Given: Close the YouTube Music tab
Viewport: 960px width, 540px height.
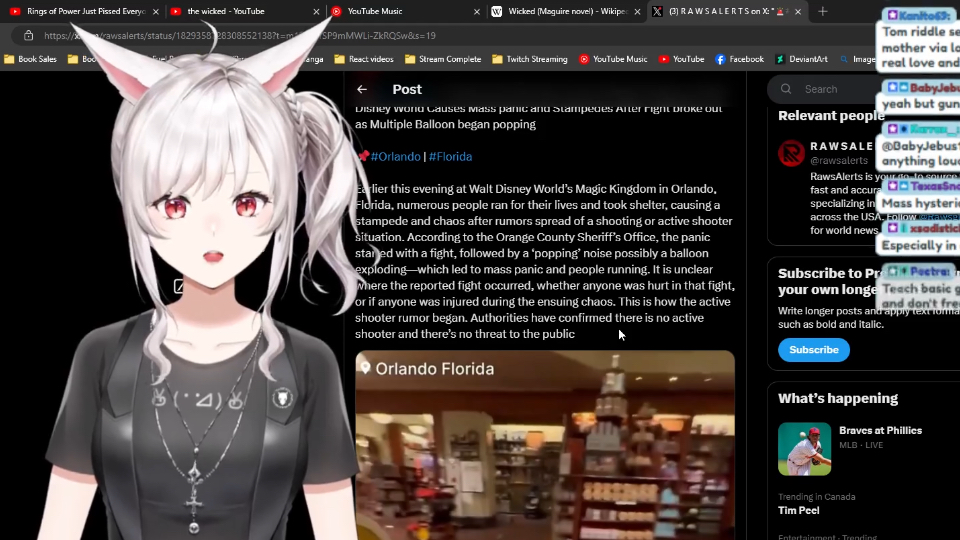Looking at the screenshot, I should pyautogui.click(x=477, y=12).
